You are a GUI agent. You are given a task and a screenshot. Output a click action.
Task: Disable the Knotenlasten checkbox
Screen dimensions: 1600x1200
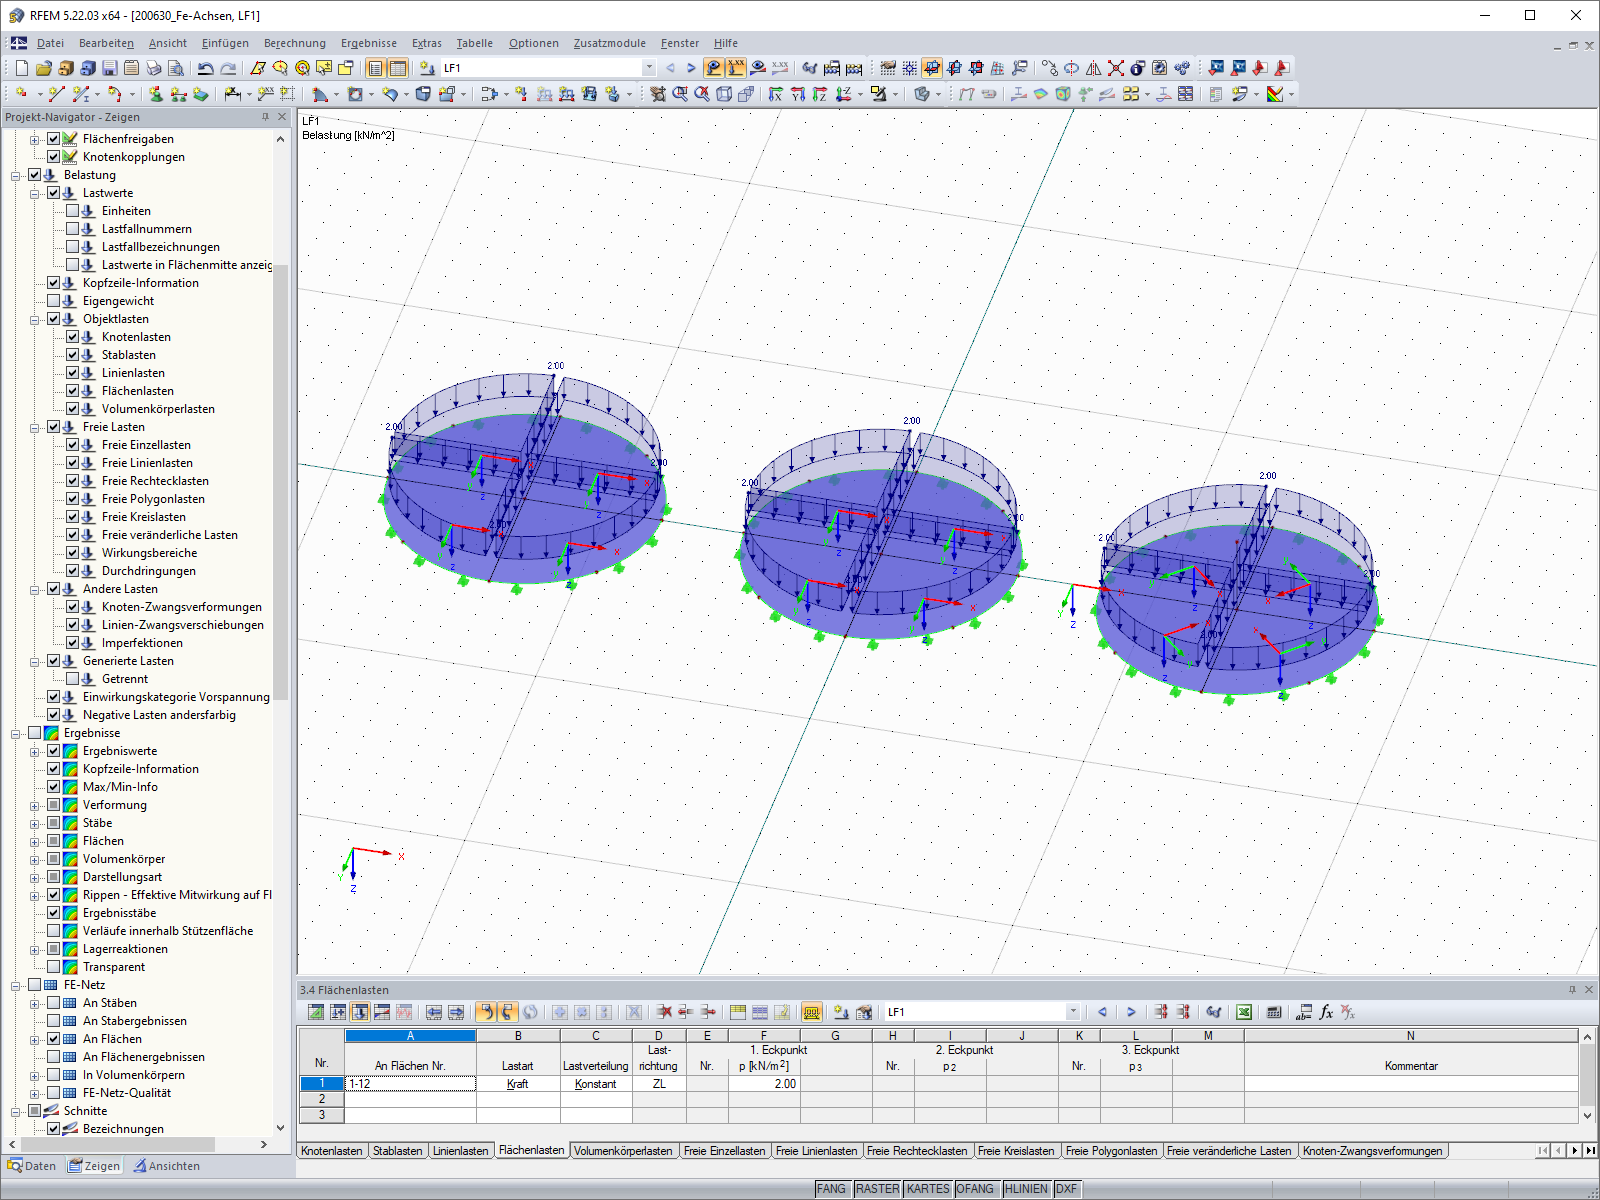pyautogui.click(x=72, y=337)
